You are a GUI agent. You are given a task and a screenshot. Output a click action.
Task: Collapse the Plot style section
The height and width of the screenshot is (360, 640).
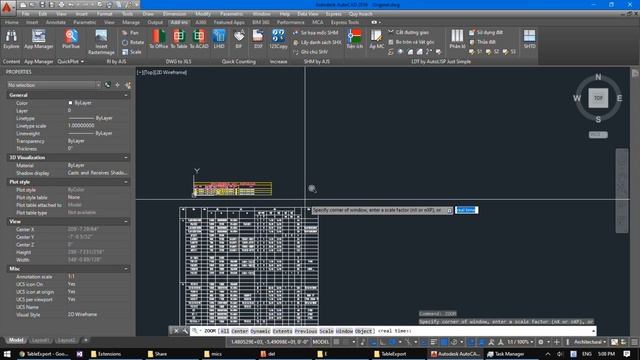tap(126, 182)
